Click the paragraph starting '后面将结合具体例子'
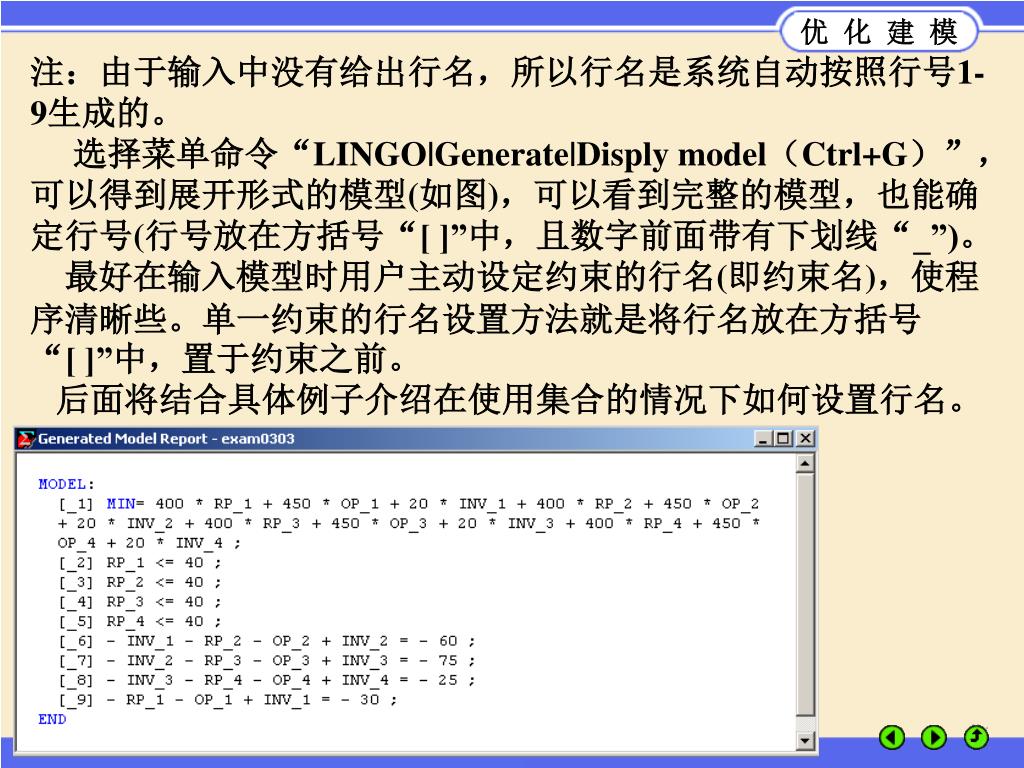Image resolution: width=1024 pixels, height=768 pixels. (x=511, y=398)
